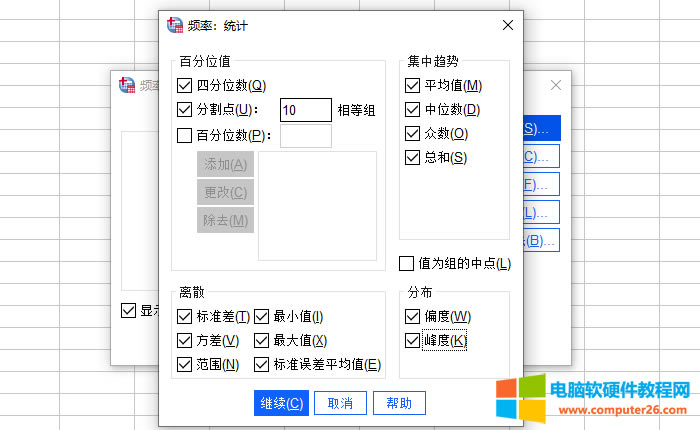Click the 取消 cancel button
This screenshot has height=430, width=700.
(x=340, y=403)
